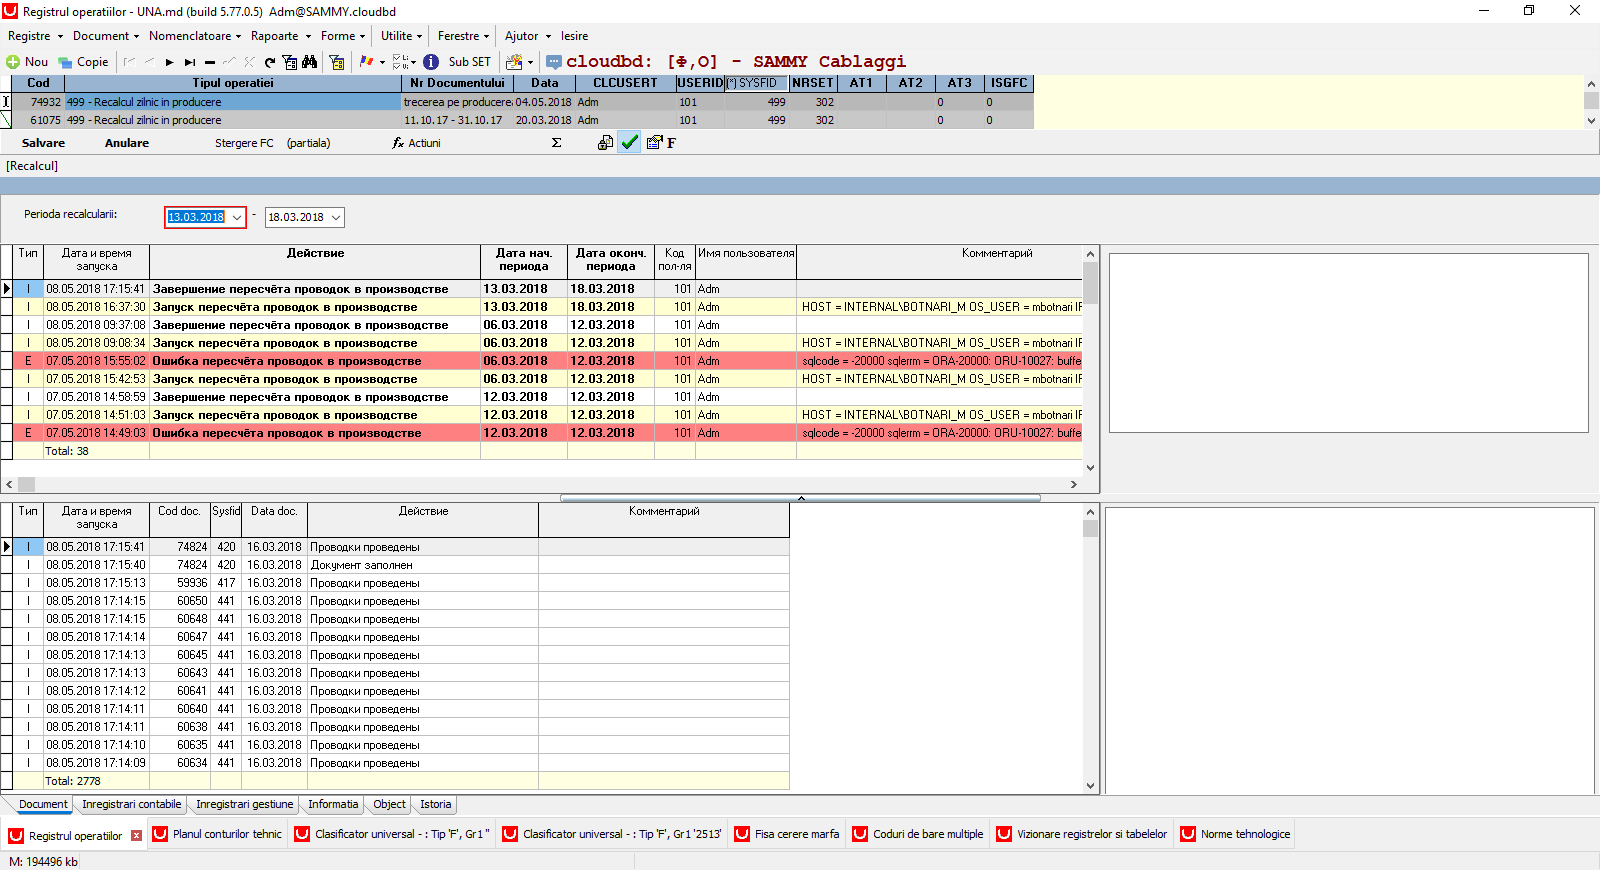Select operation row with code 61075
The image size is (1600, 870).
518,120
